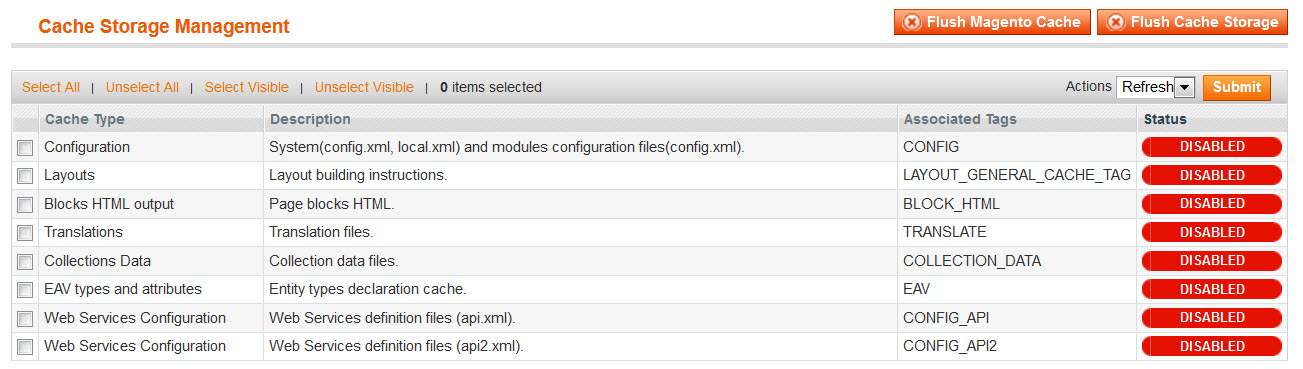Select the Blocks HTML output checkbox
1303x369 pixels.
(25, 204)
